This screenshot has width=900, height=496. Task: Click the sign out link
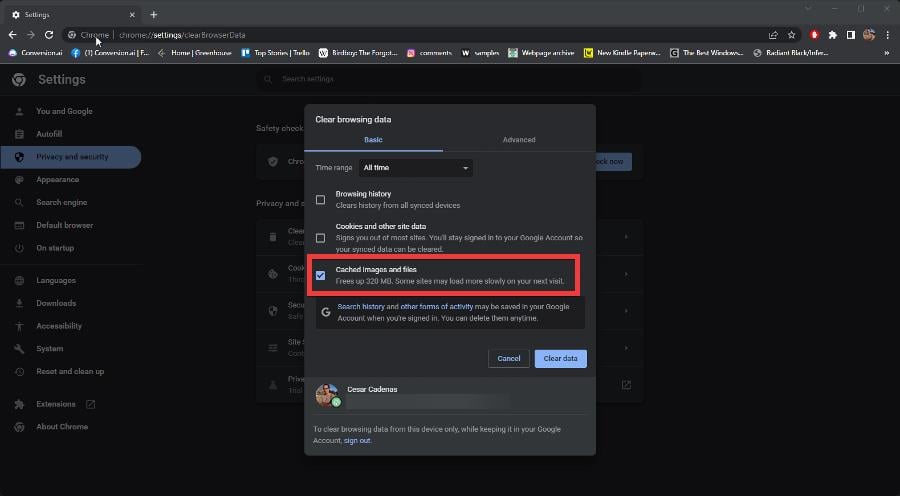[357, 440]
